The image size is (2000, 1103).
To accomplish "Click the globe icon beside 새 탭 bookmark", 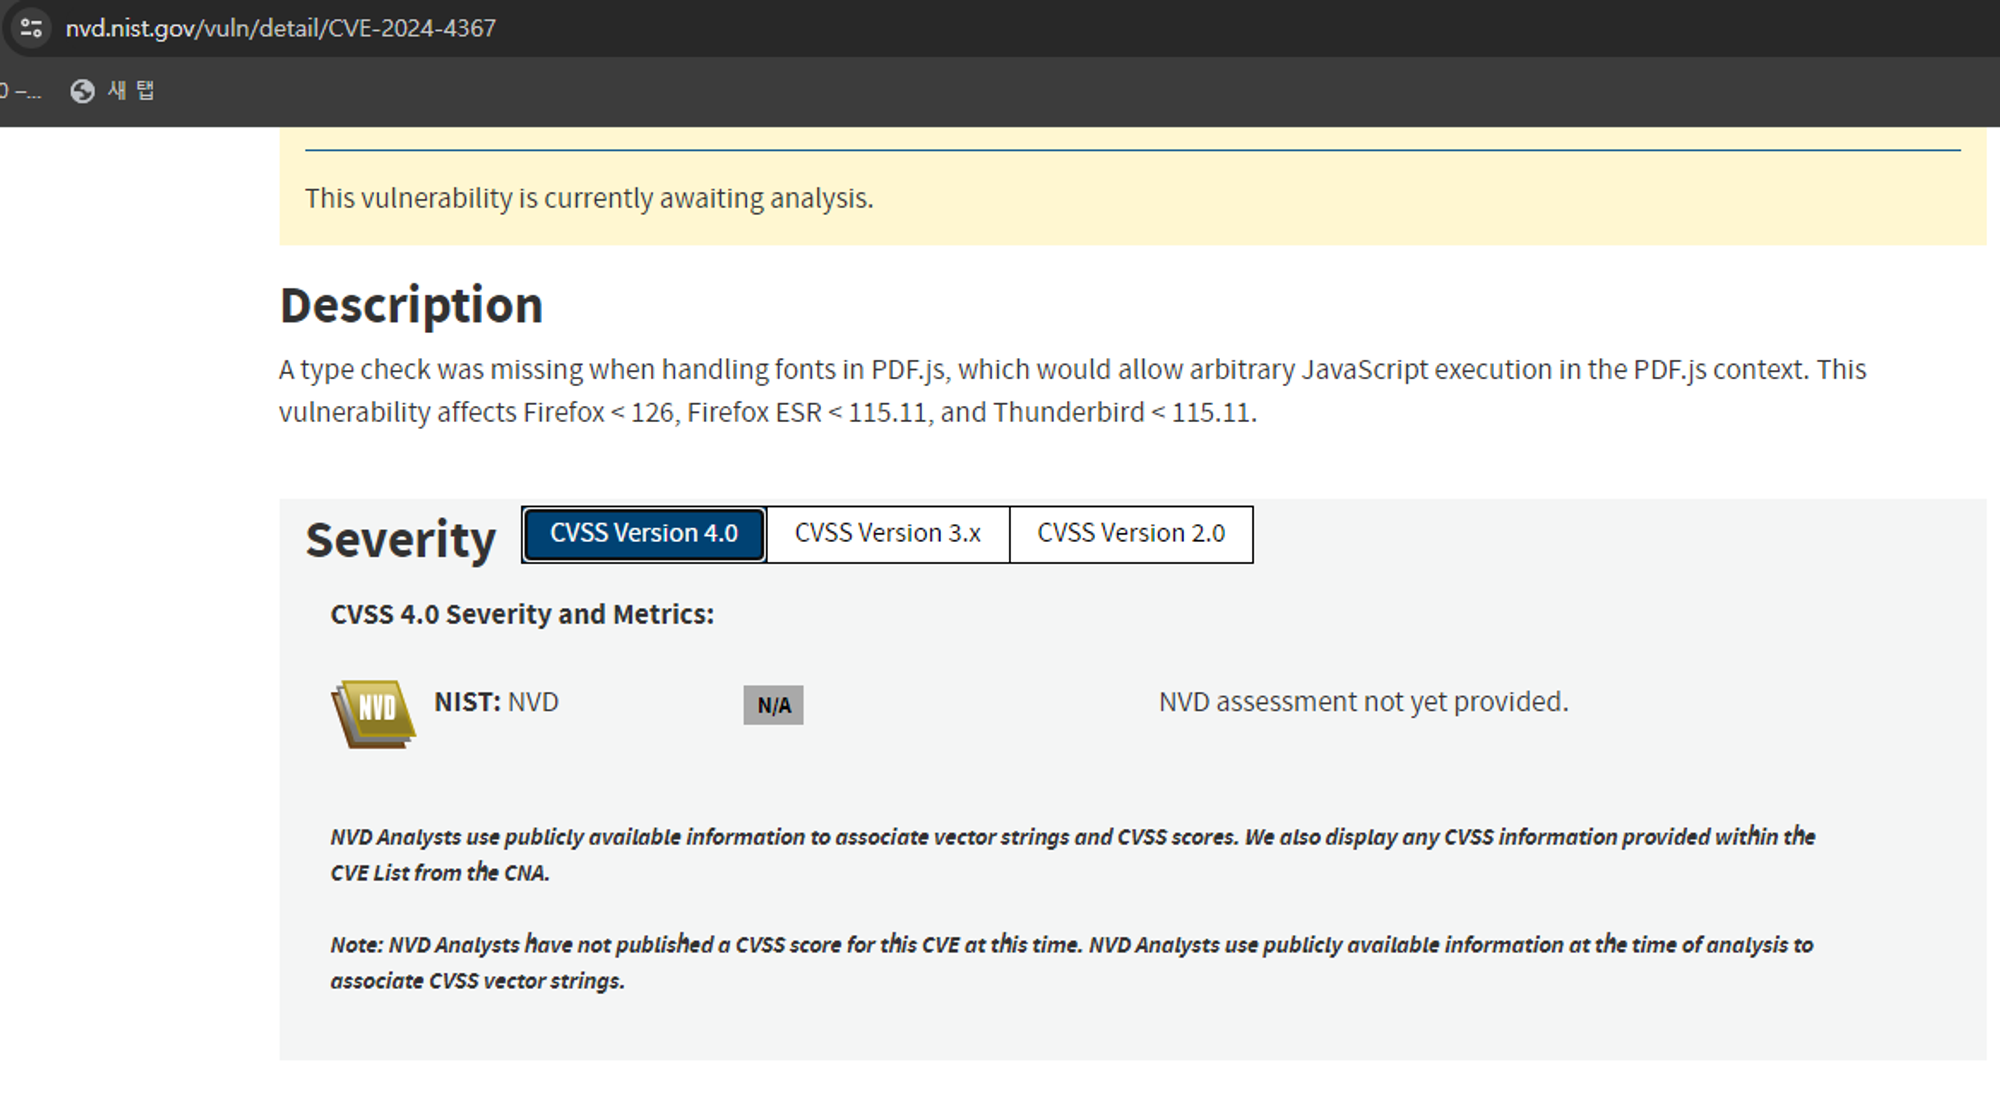I will click(82, 91).
